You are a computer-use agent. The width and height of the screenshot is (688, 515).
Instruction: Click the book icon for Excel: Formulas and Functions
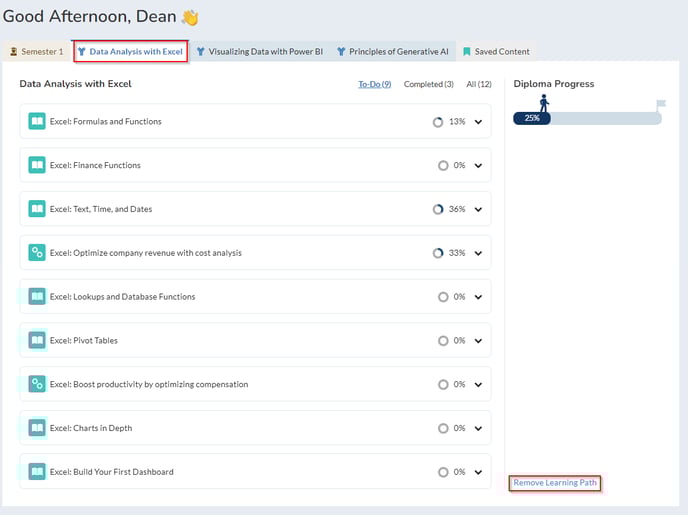tap(37, 121)
